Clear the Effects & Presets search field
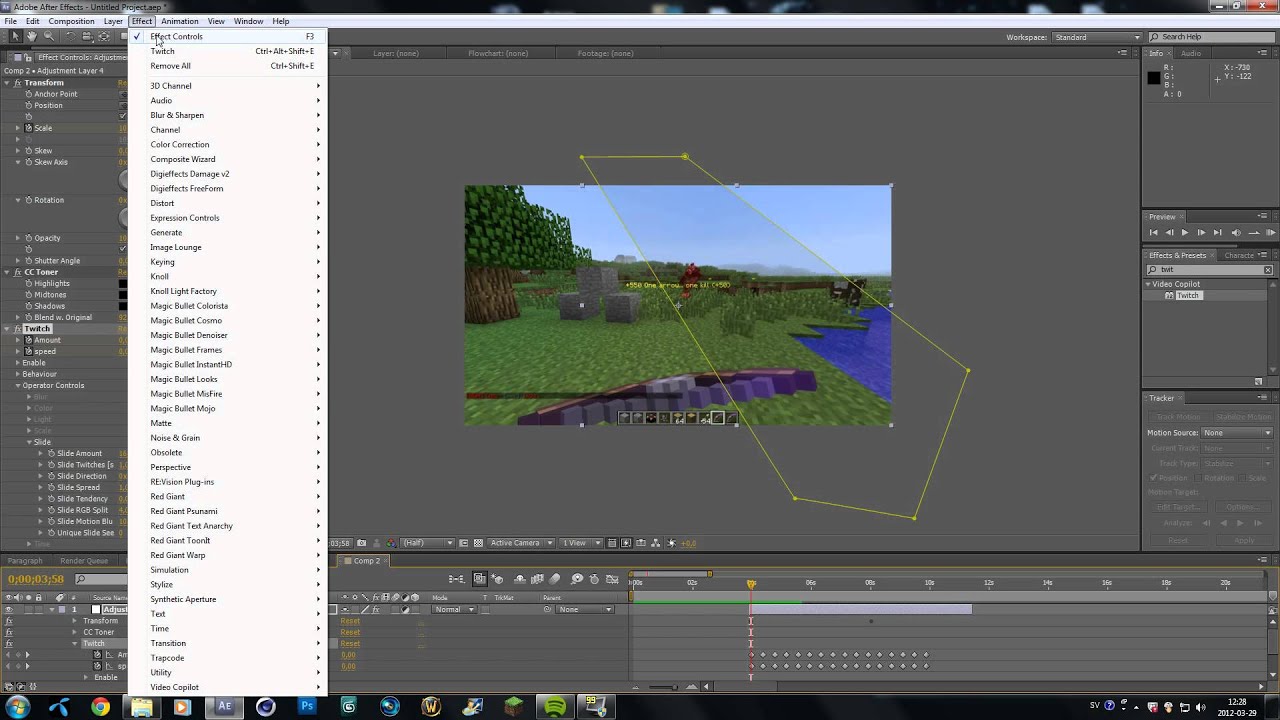This screenshot has width=1280, height=720. tap(1268, 270)
